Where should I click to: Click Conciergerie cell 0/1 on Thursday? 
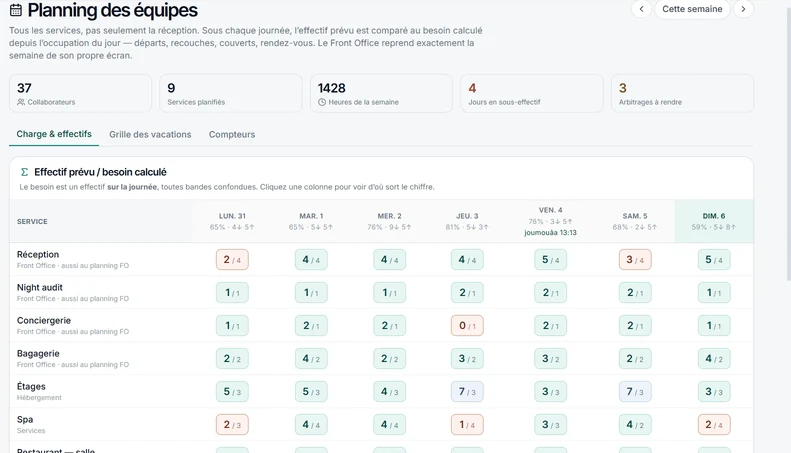point(467,325)
